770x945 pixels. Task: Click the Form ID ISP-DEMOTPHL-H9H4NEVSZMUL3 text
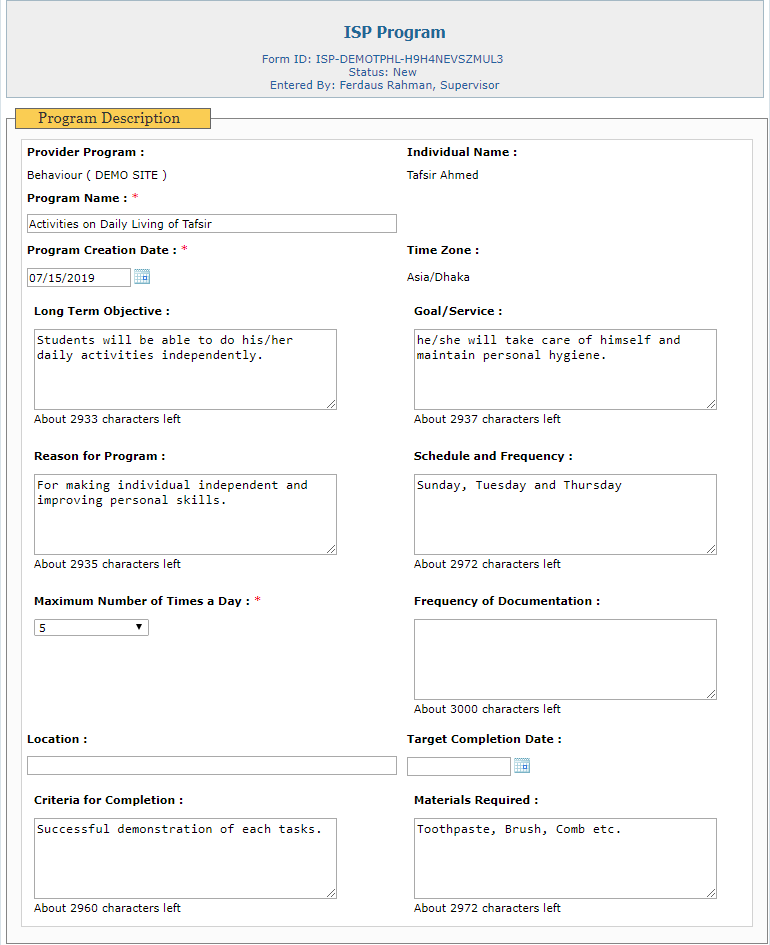[383, 59]
